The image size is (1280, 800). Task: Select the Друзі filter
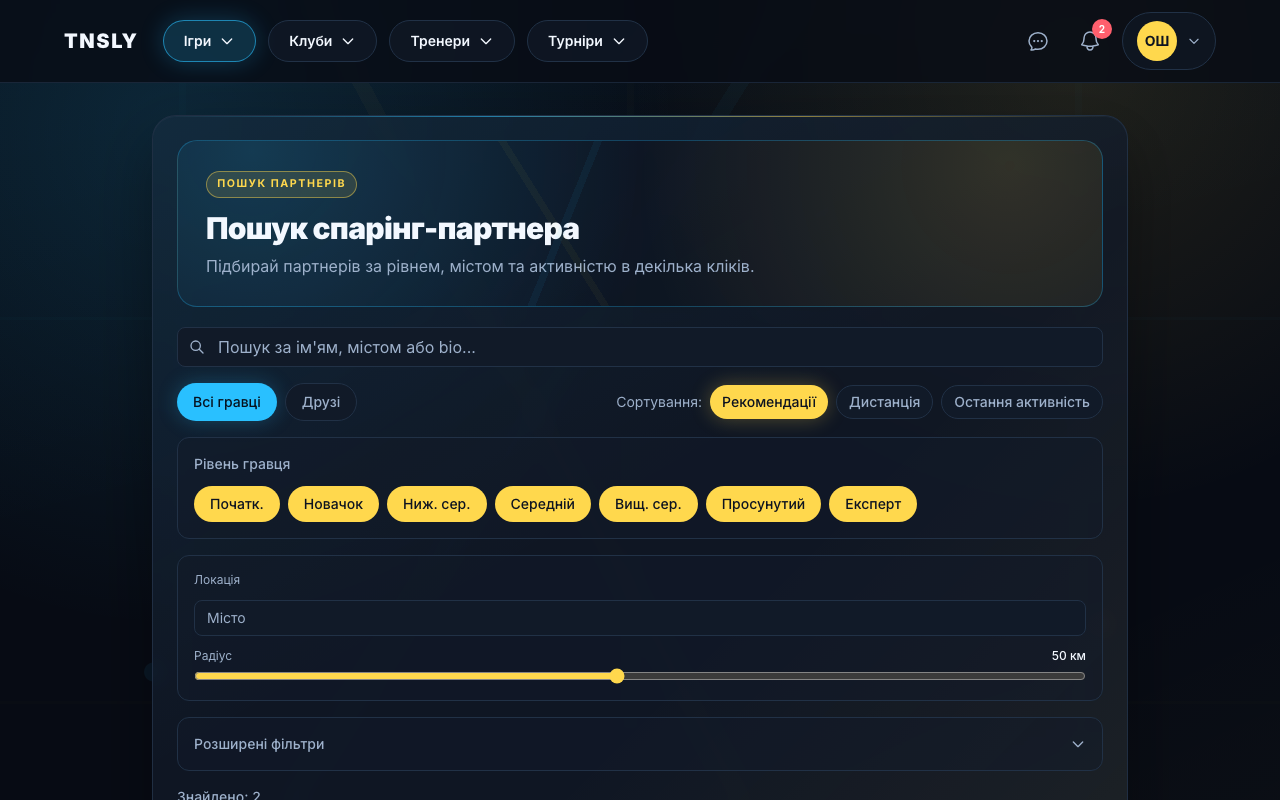(320, 401)
